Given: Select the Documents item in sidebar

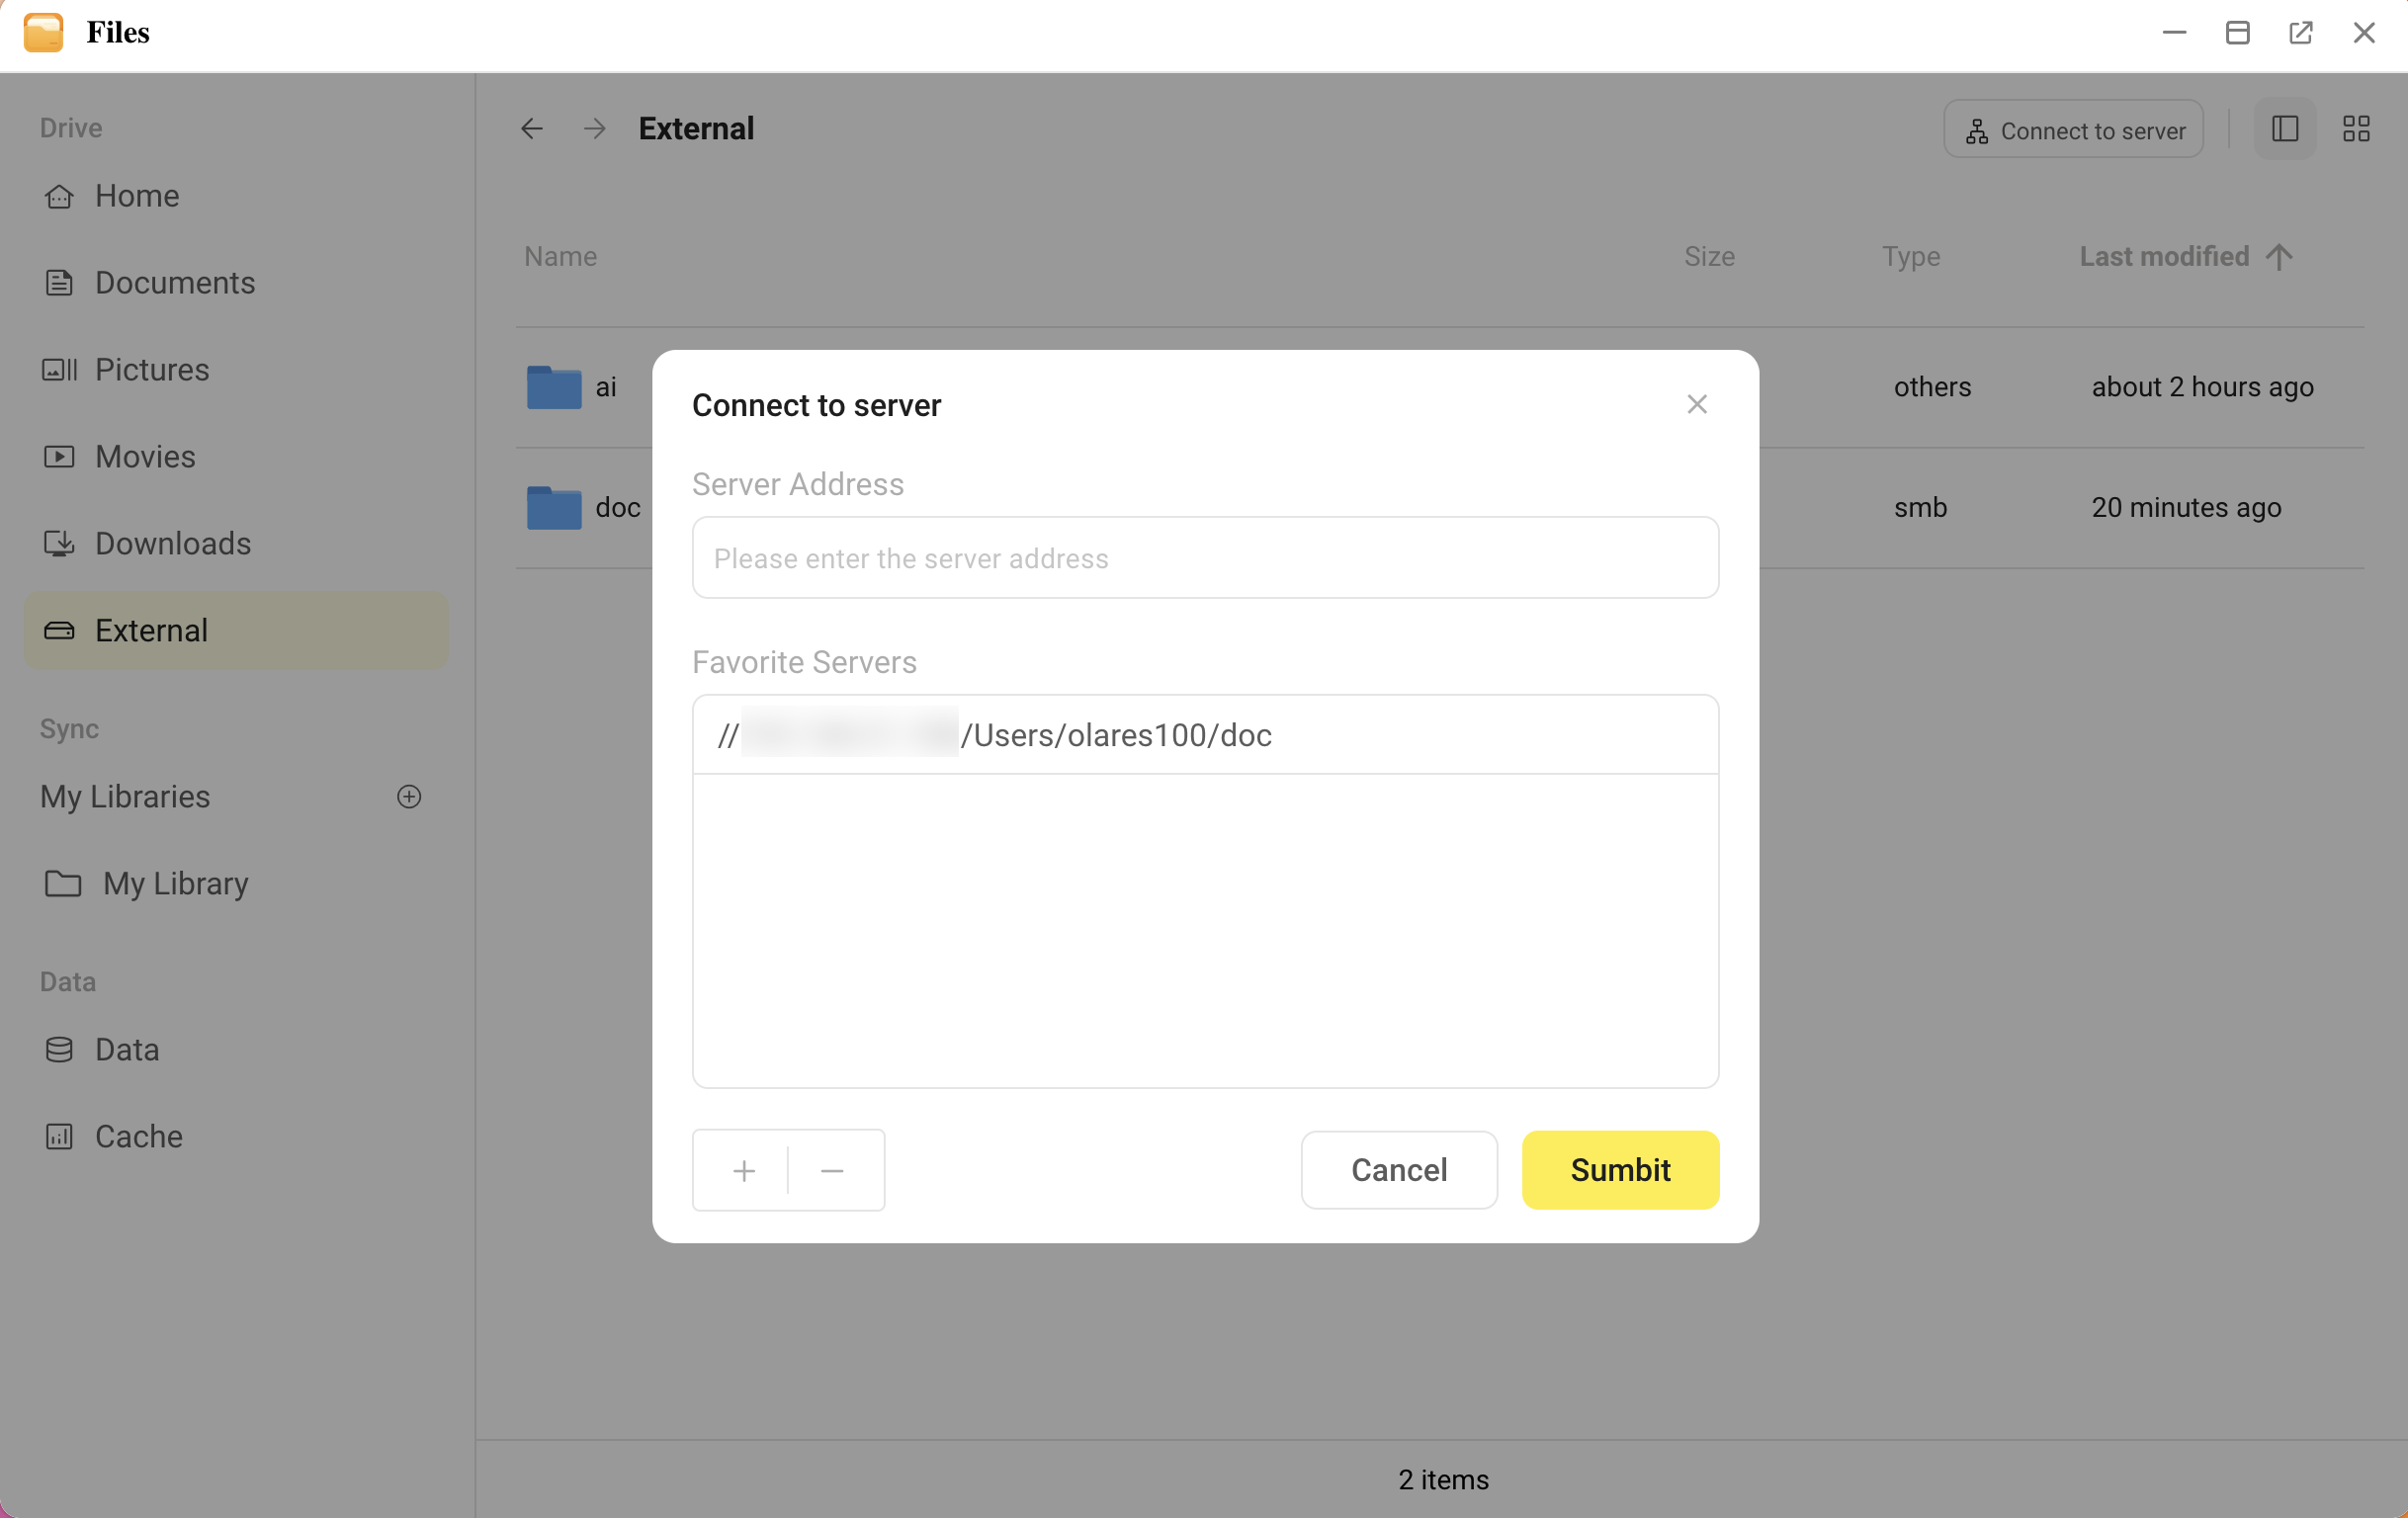Looking at the screenshot, I should [175, 282].
